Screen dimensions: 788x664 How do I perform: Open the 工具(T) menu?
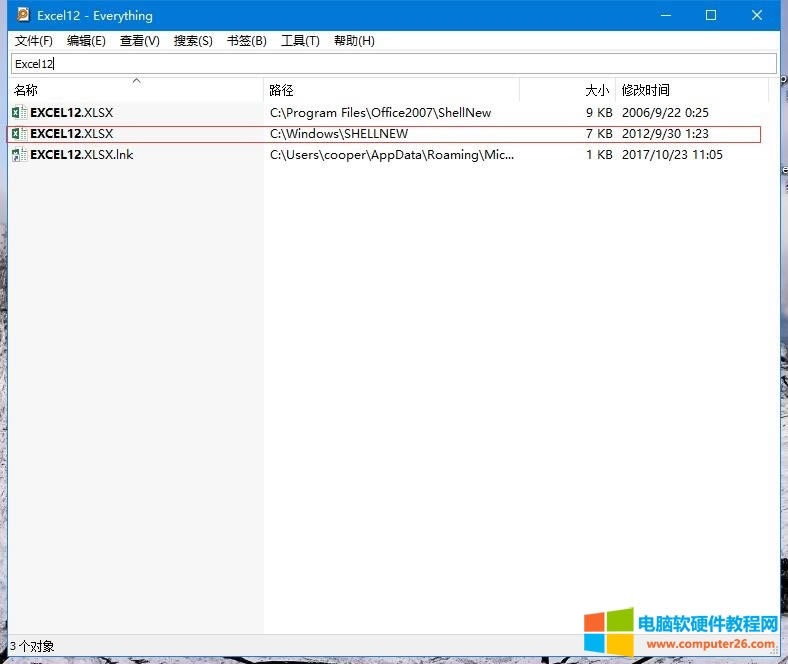(300, 41)
